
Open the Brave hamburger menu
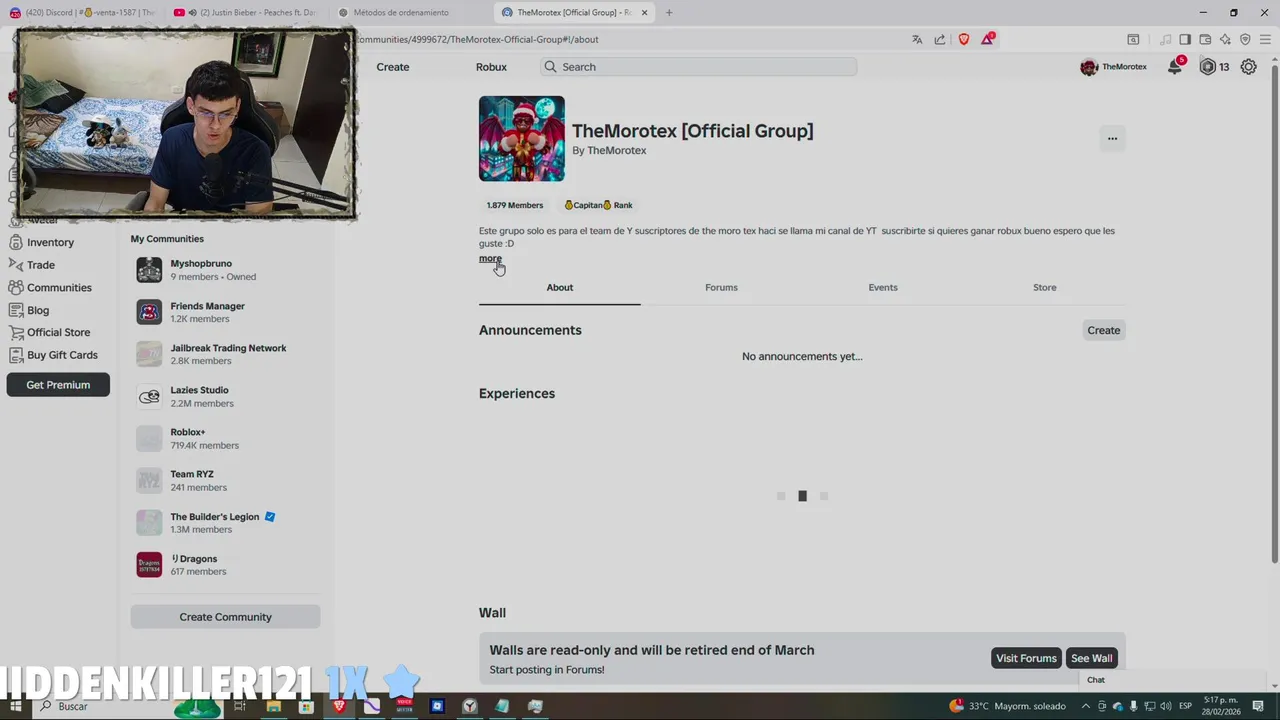click(x=1266, y=39)
